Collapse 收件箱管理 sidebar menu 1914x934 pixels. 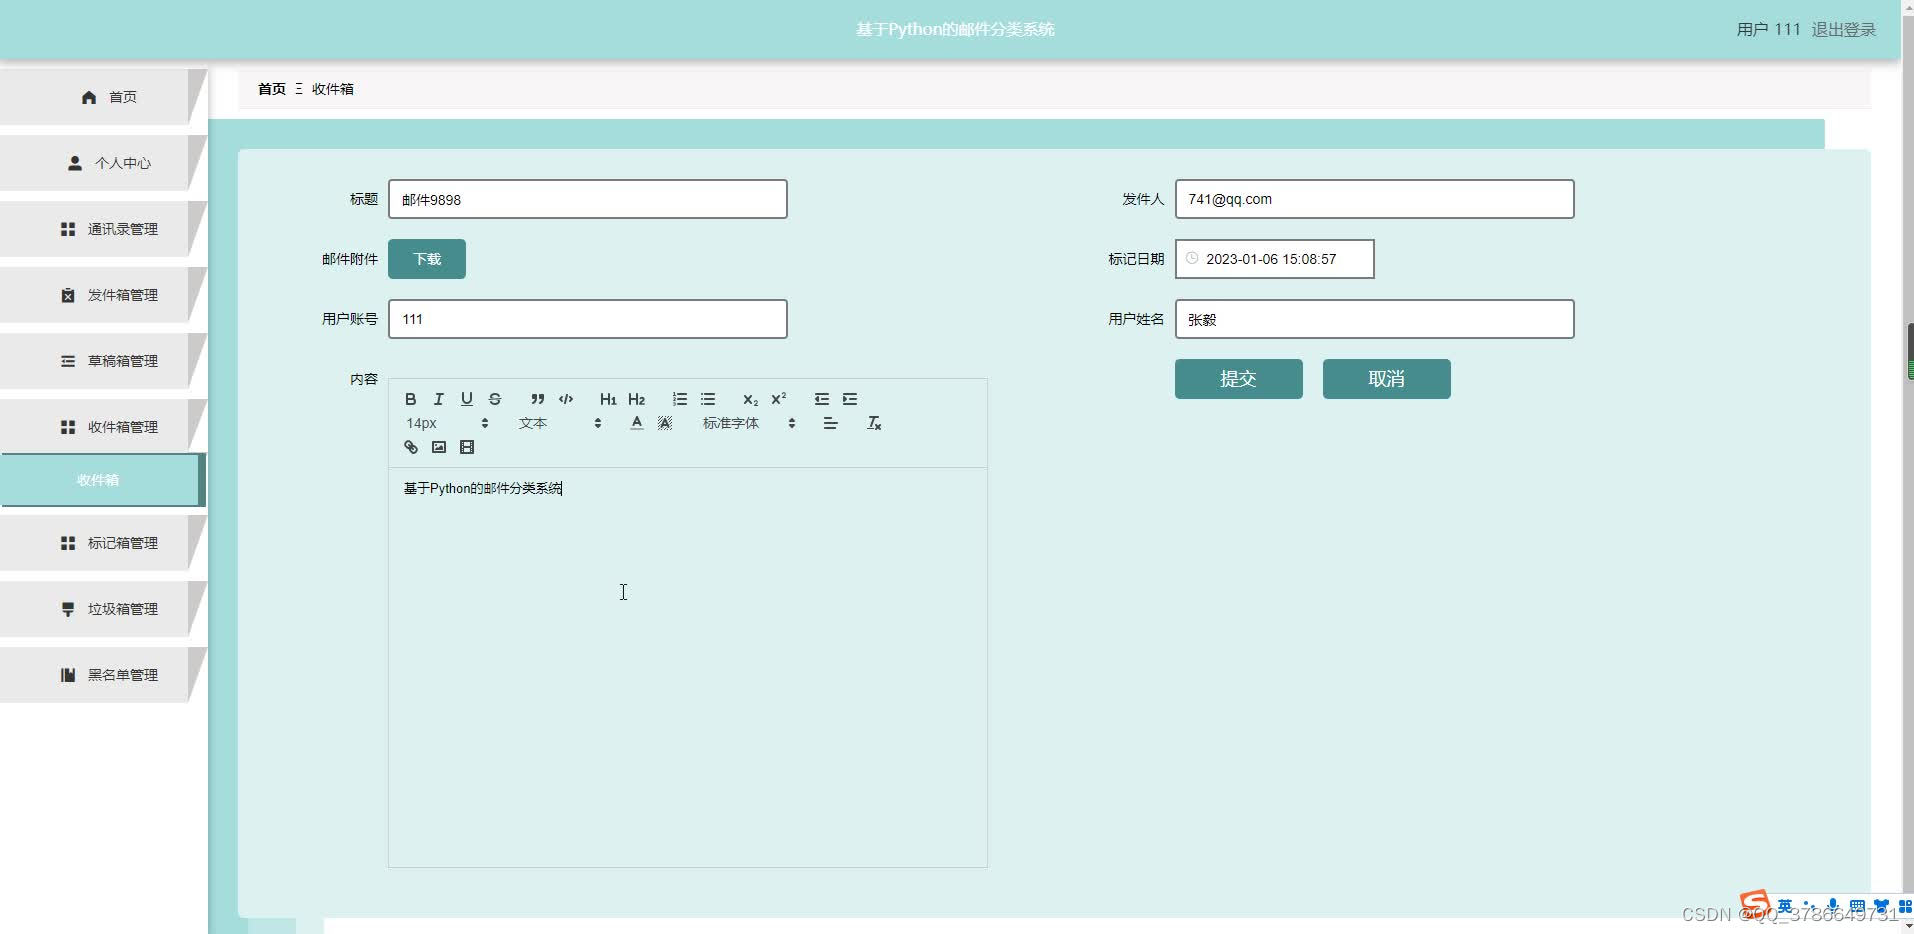coord(102,427)
